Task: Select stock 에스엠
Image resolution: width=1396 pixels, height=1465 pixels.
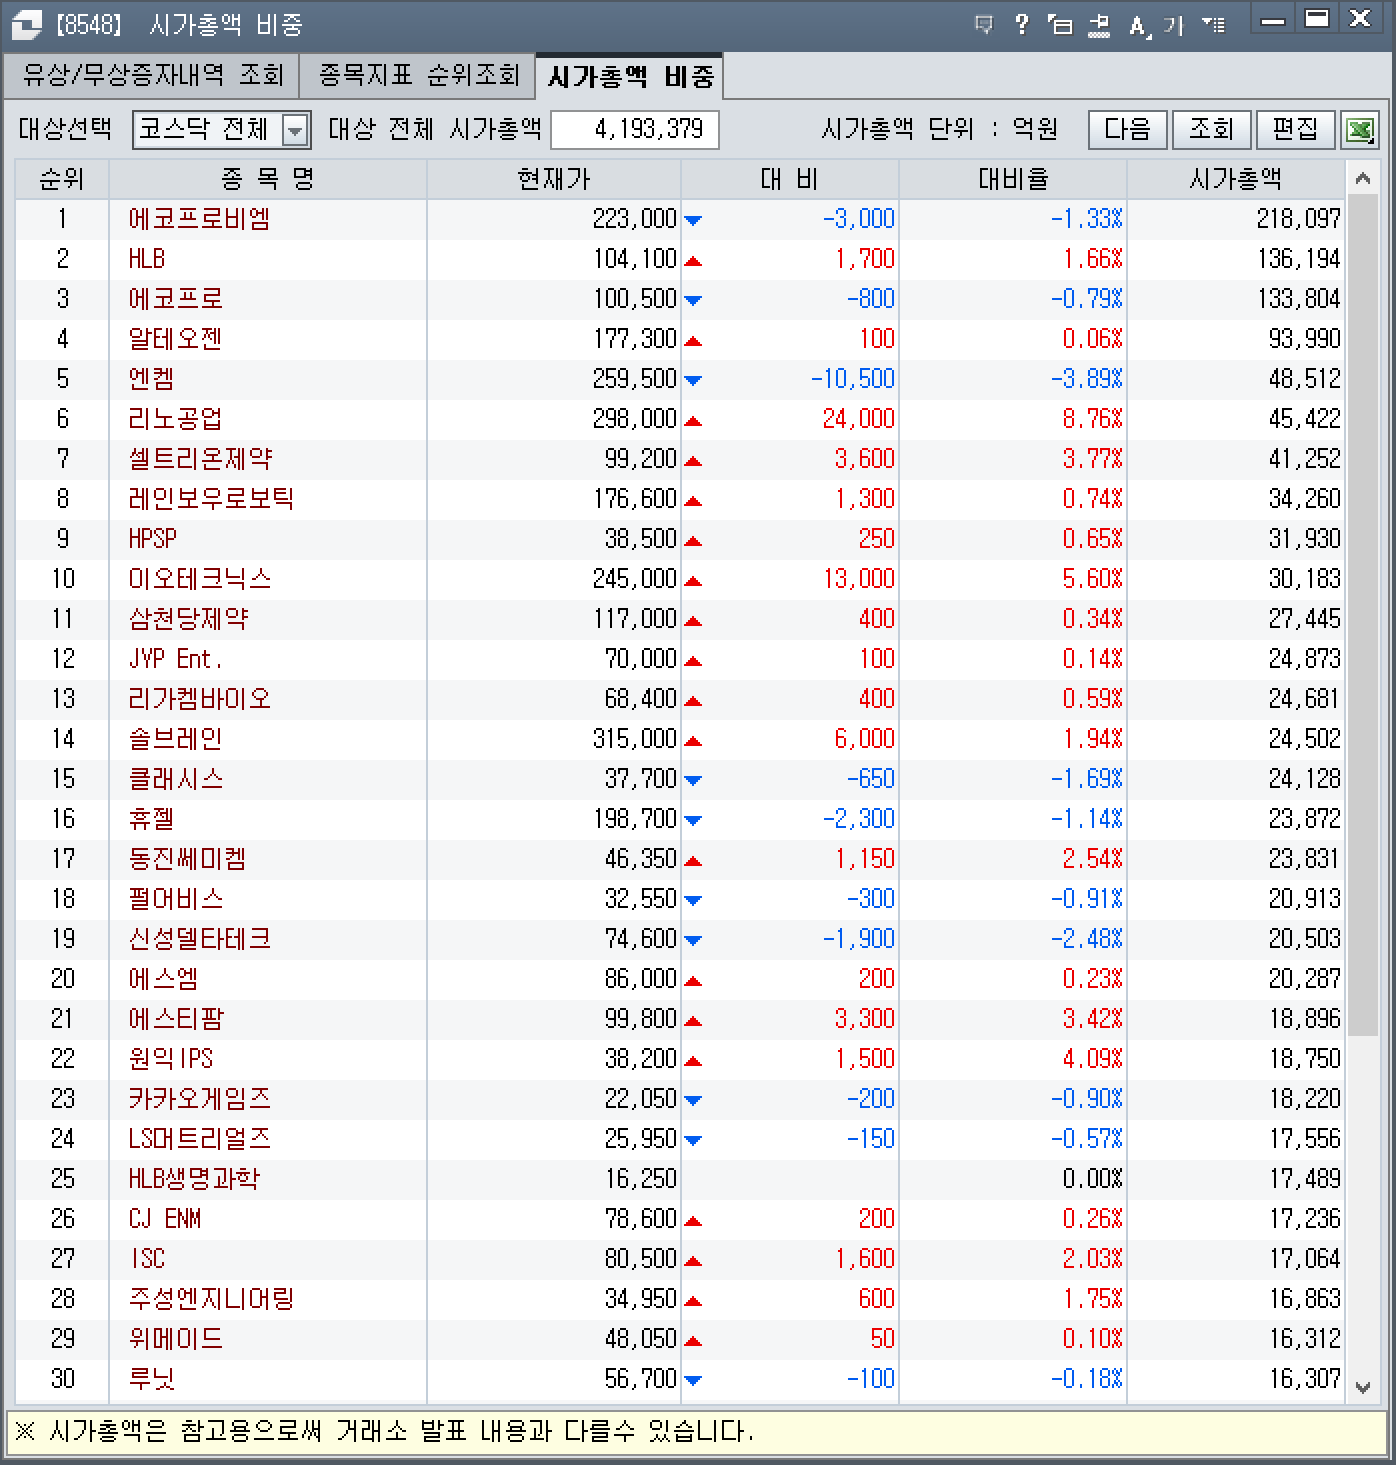Action: pyautogui.click(x=164, y=979)
